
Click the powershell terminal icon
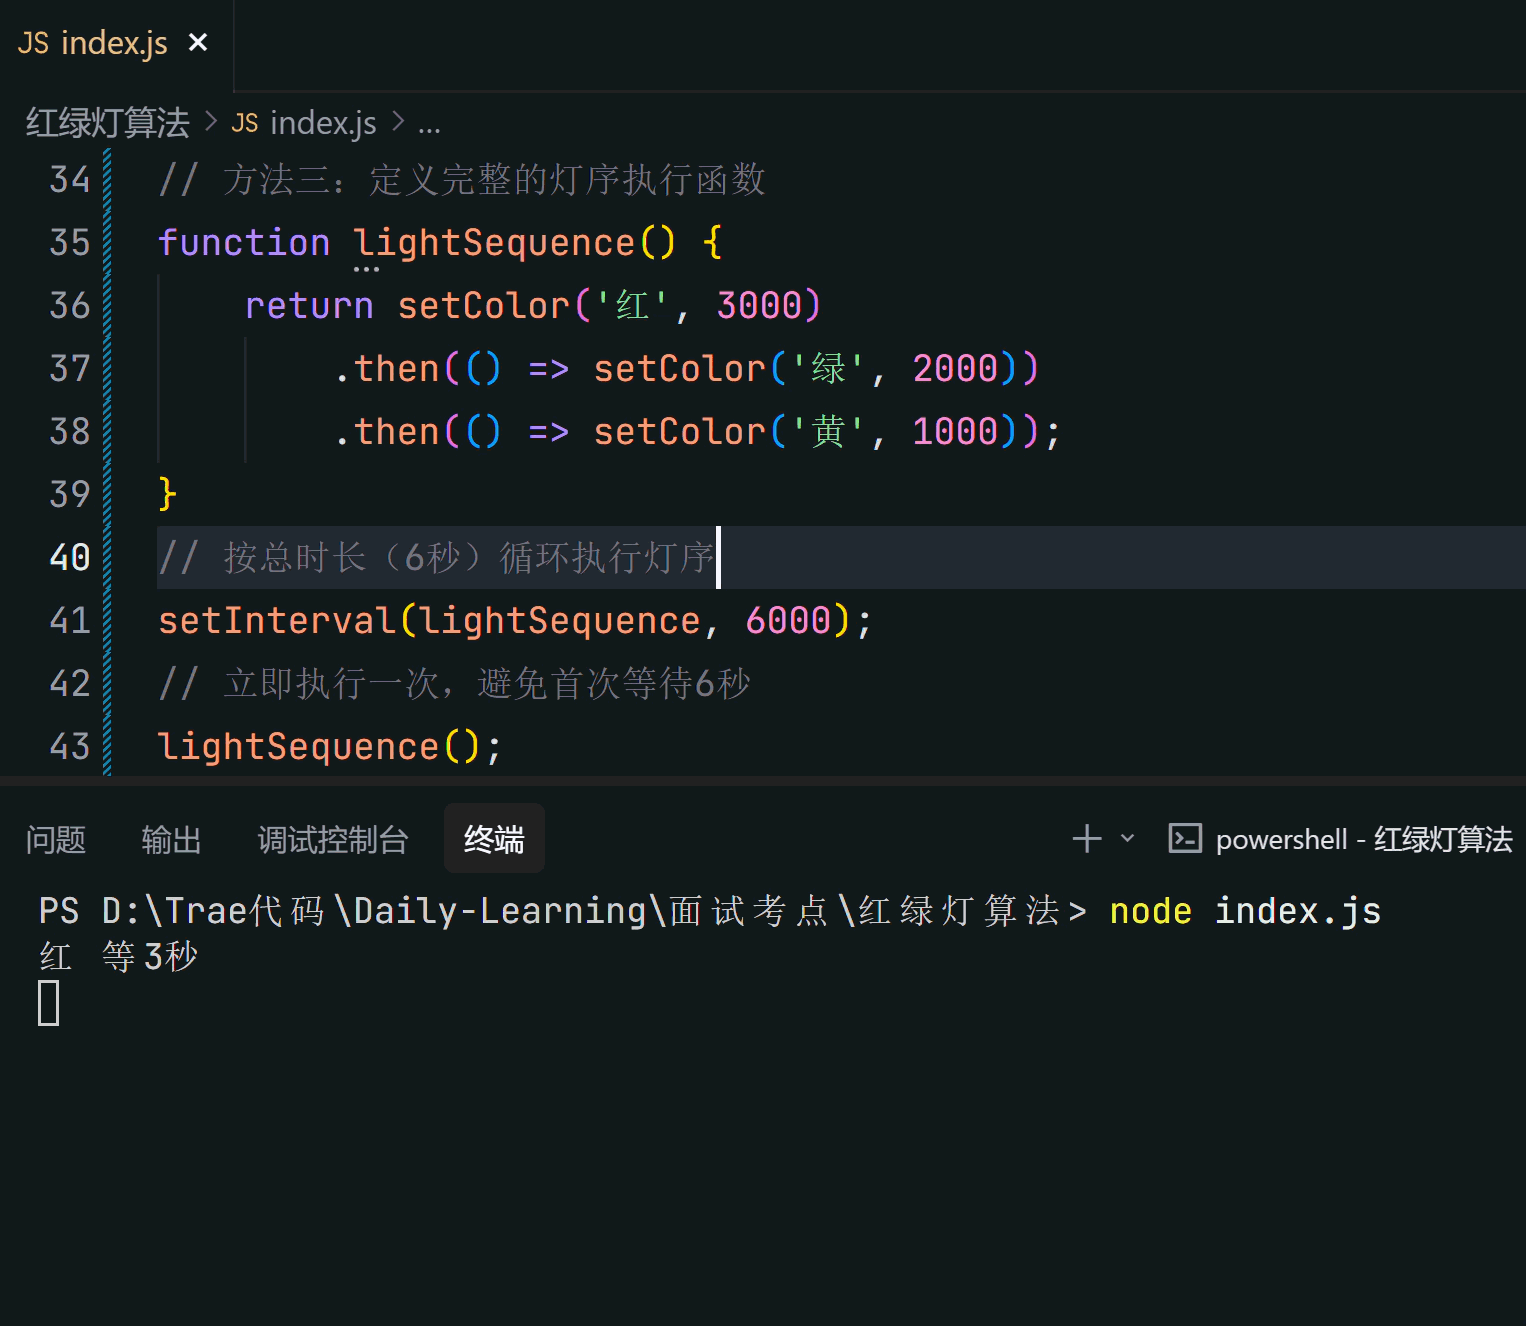click(1185, 839)
